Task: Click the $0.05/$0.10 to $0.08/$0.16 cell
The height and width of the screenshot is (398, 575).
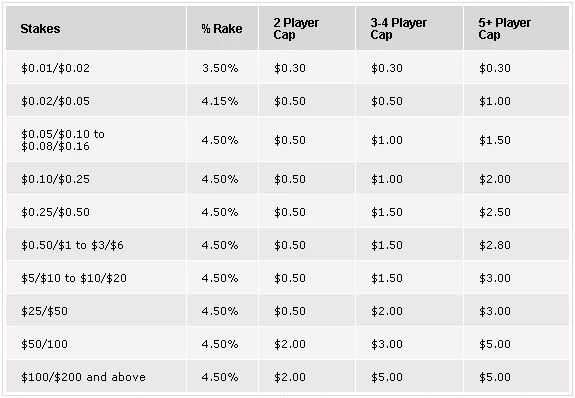Action: (96, 139)
